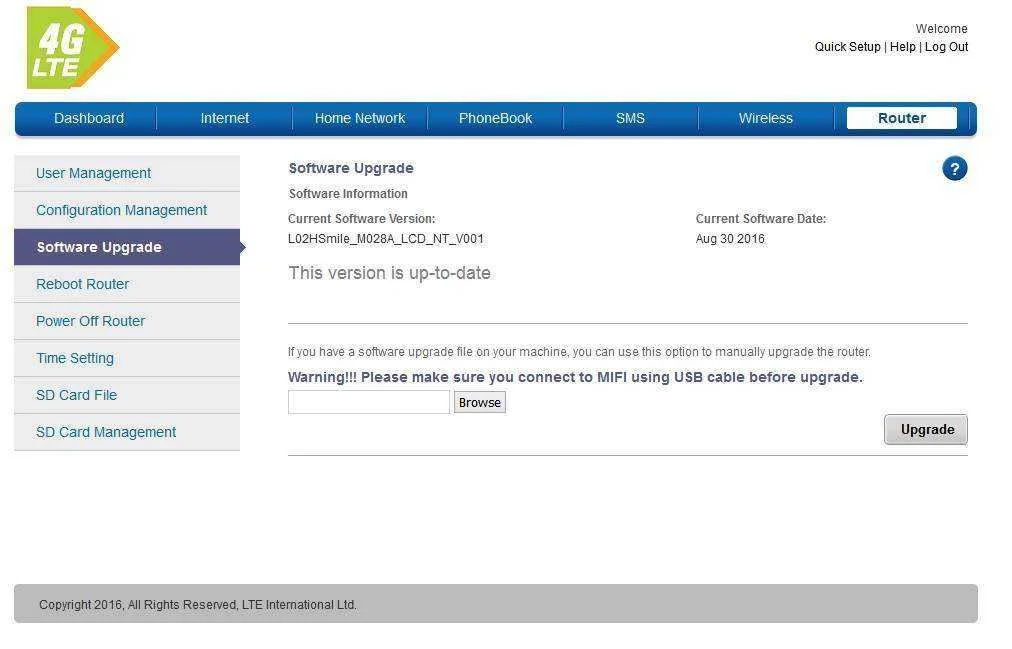The height and width of the screenshot is (649, 1012).
Task: Select the Router tab
Action: pyautogui.click(x=902, y=119)
